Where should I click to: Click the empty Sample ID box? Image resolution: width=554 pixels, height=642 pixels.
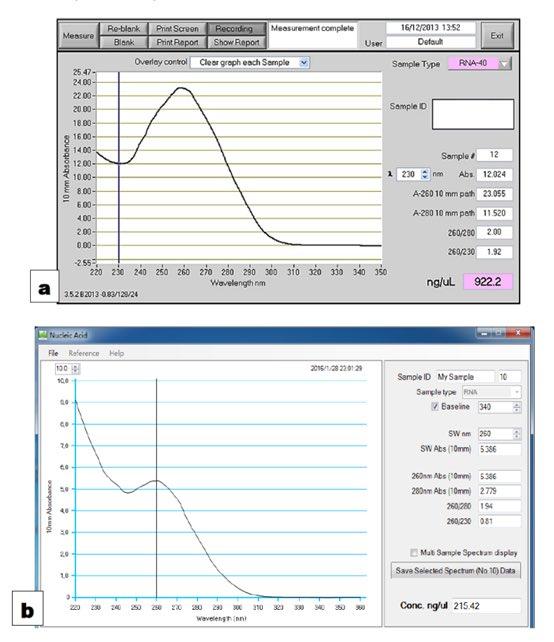tap(473, 114)
